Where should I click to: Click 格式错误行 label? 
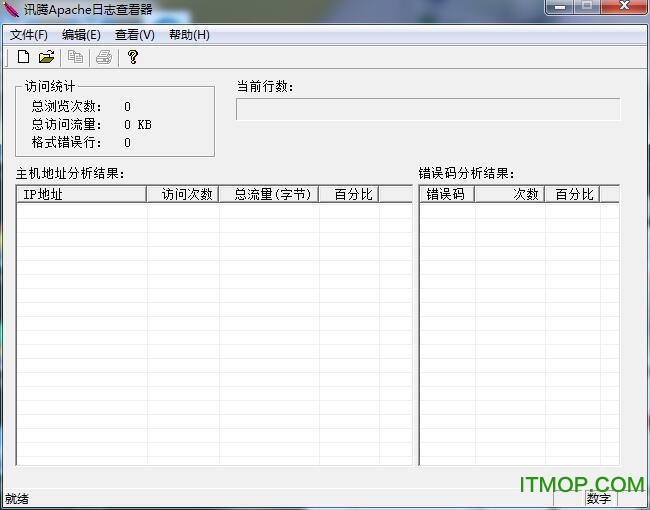pyautogui.click(x=66, y=143)
